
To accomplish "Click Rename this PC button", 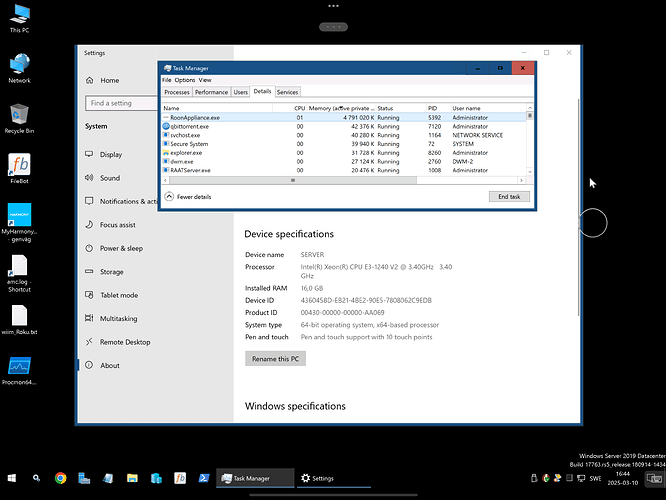I will point(275,359).
